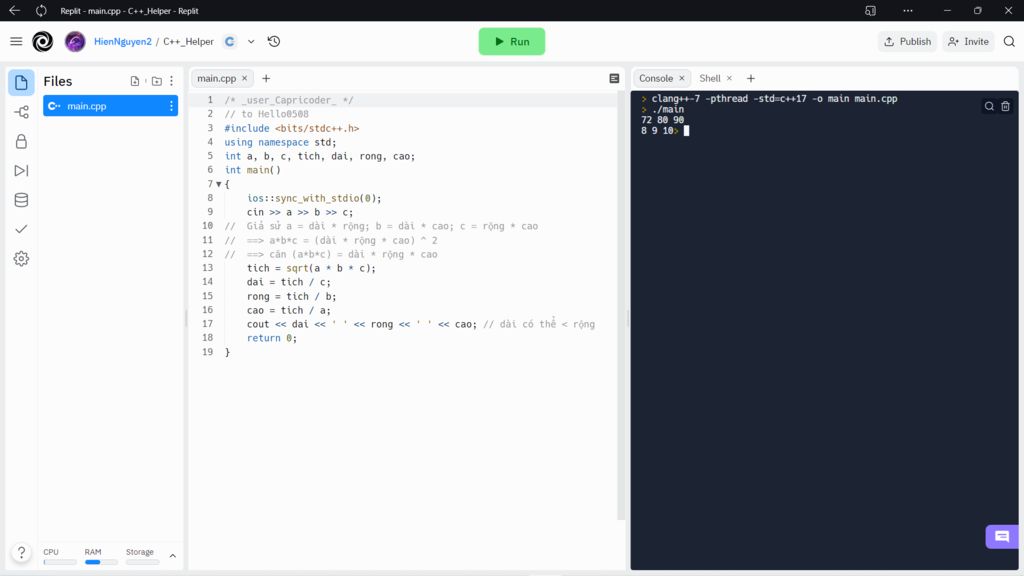Clear console with trash icon

[1006, 106]
